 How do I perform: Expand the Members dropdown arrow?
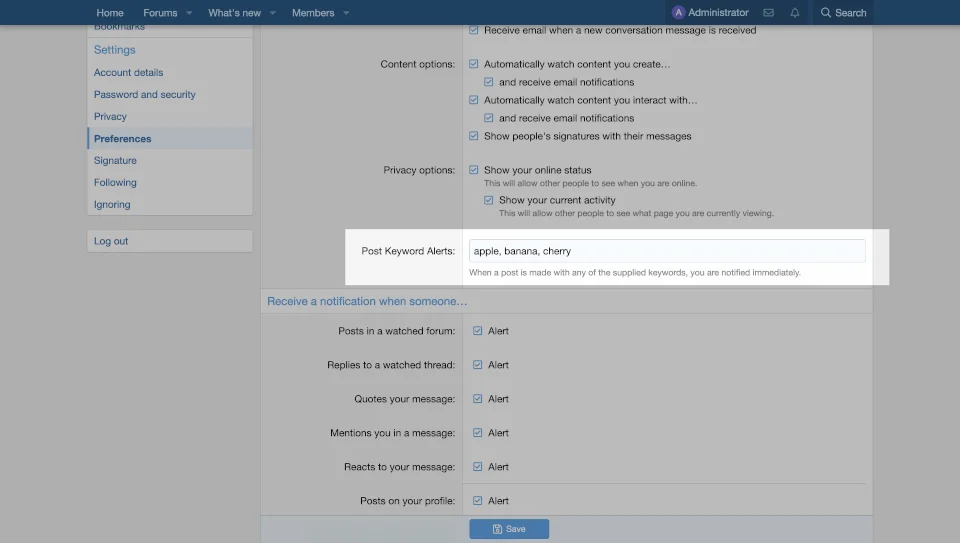[346, 13]
